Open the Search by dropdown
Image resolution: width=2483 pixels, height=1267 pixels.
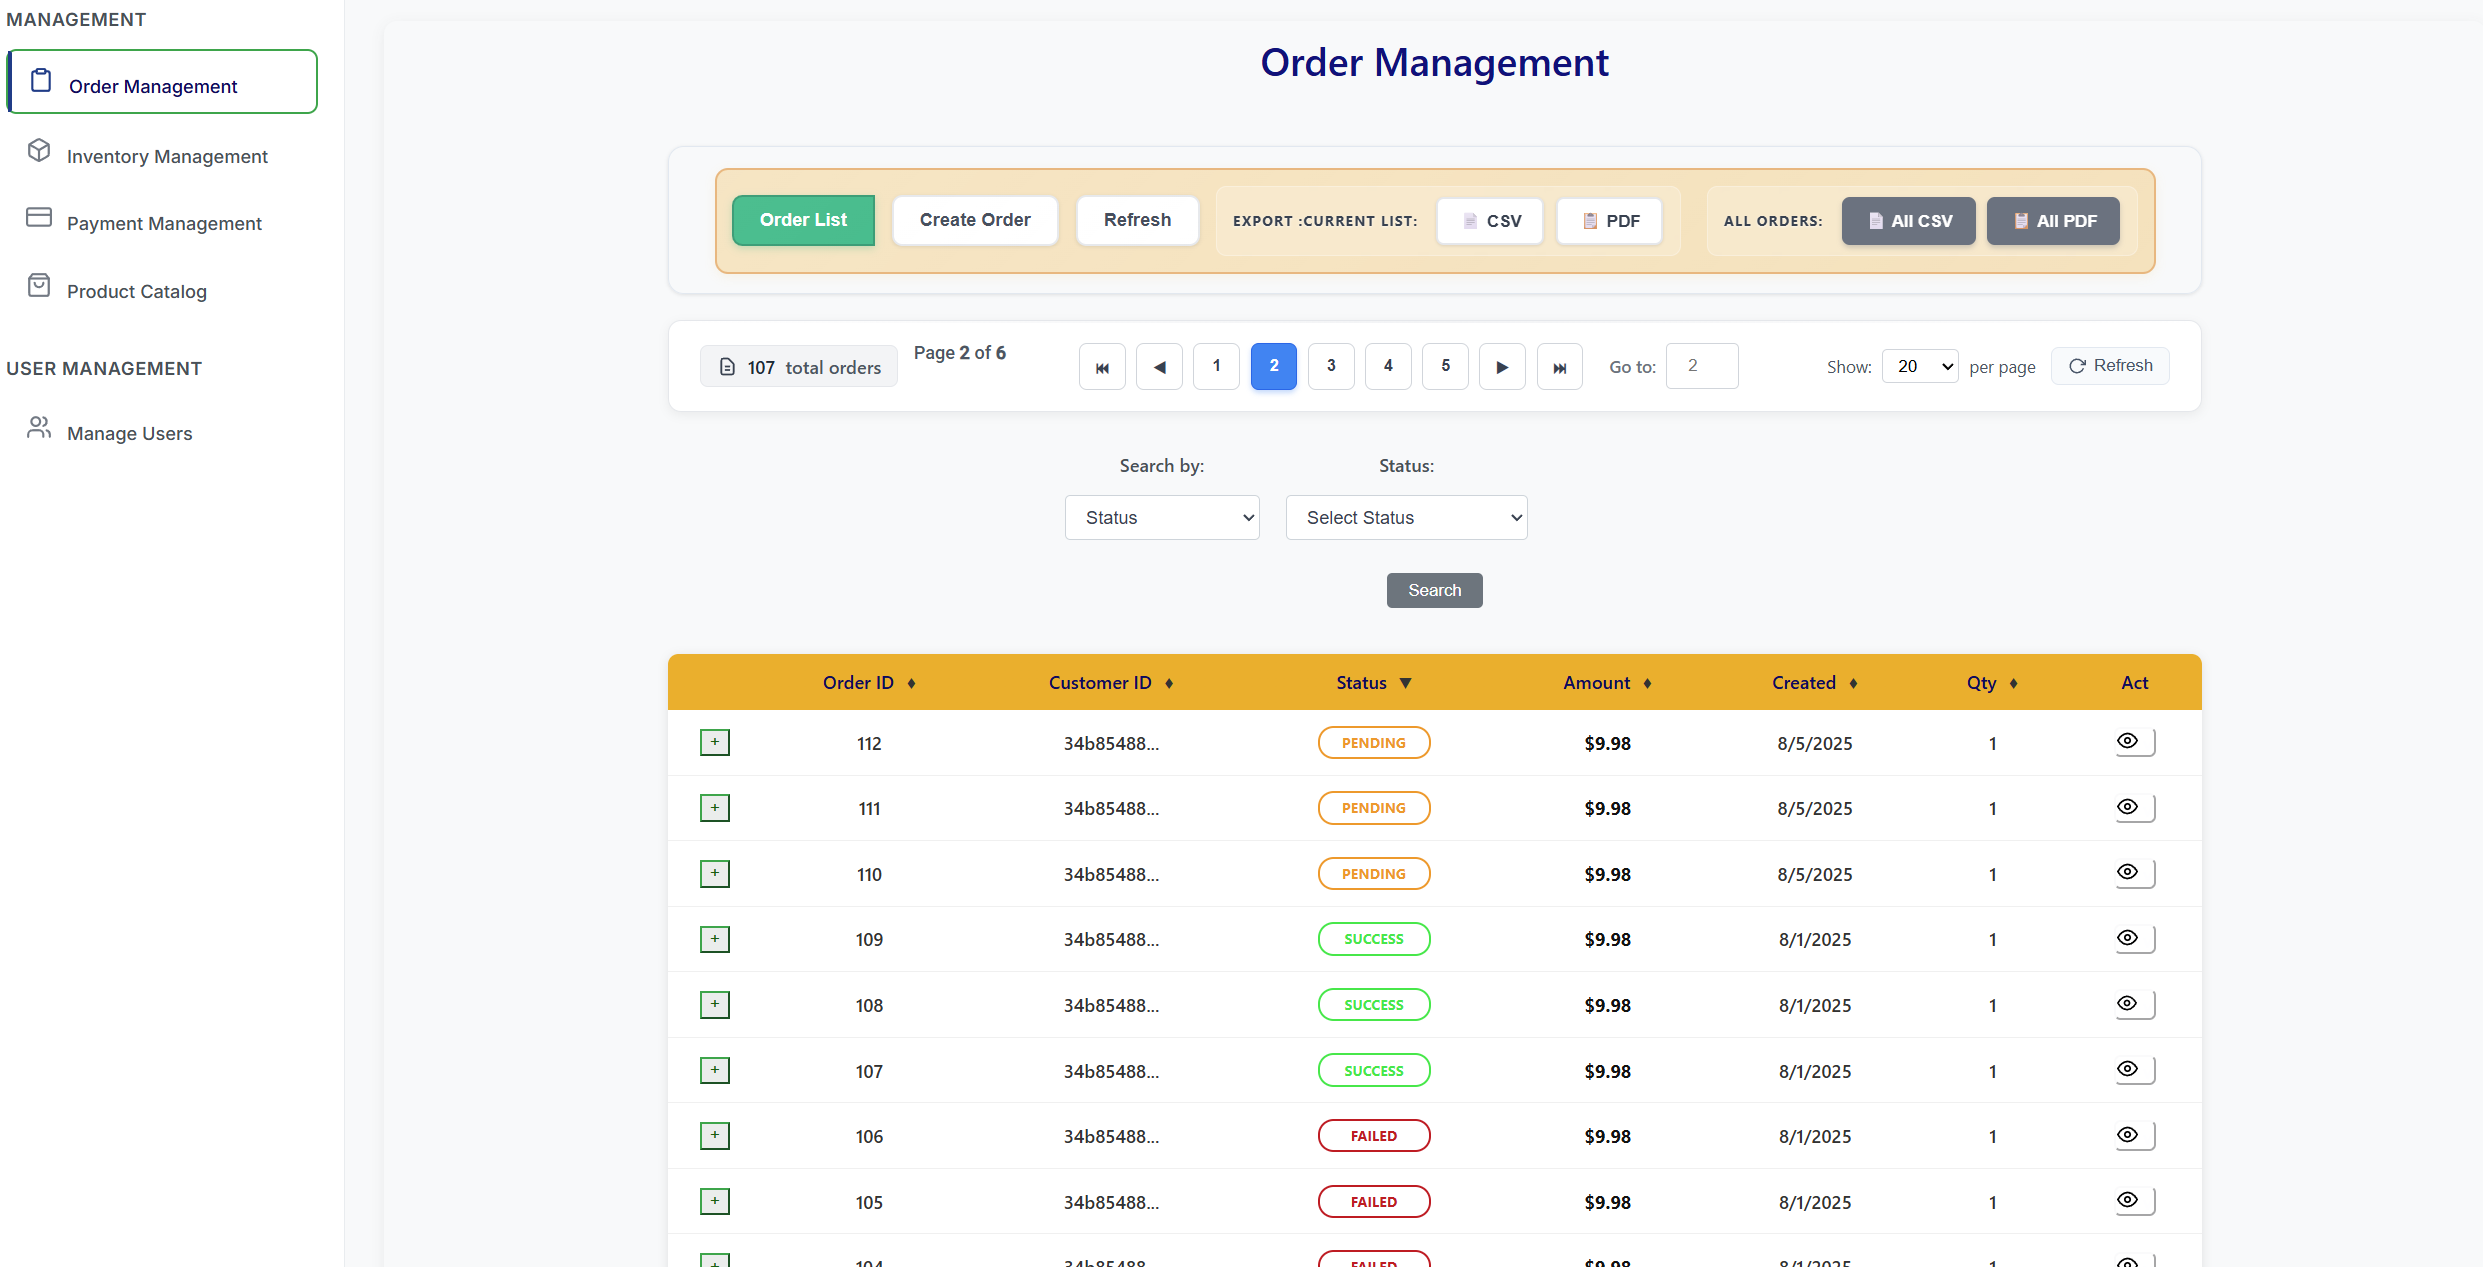point(1161,517)
